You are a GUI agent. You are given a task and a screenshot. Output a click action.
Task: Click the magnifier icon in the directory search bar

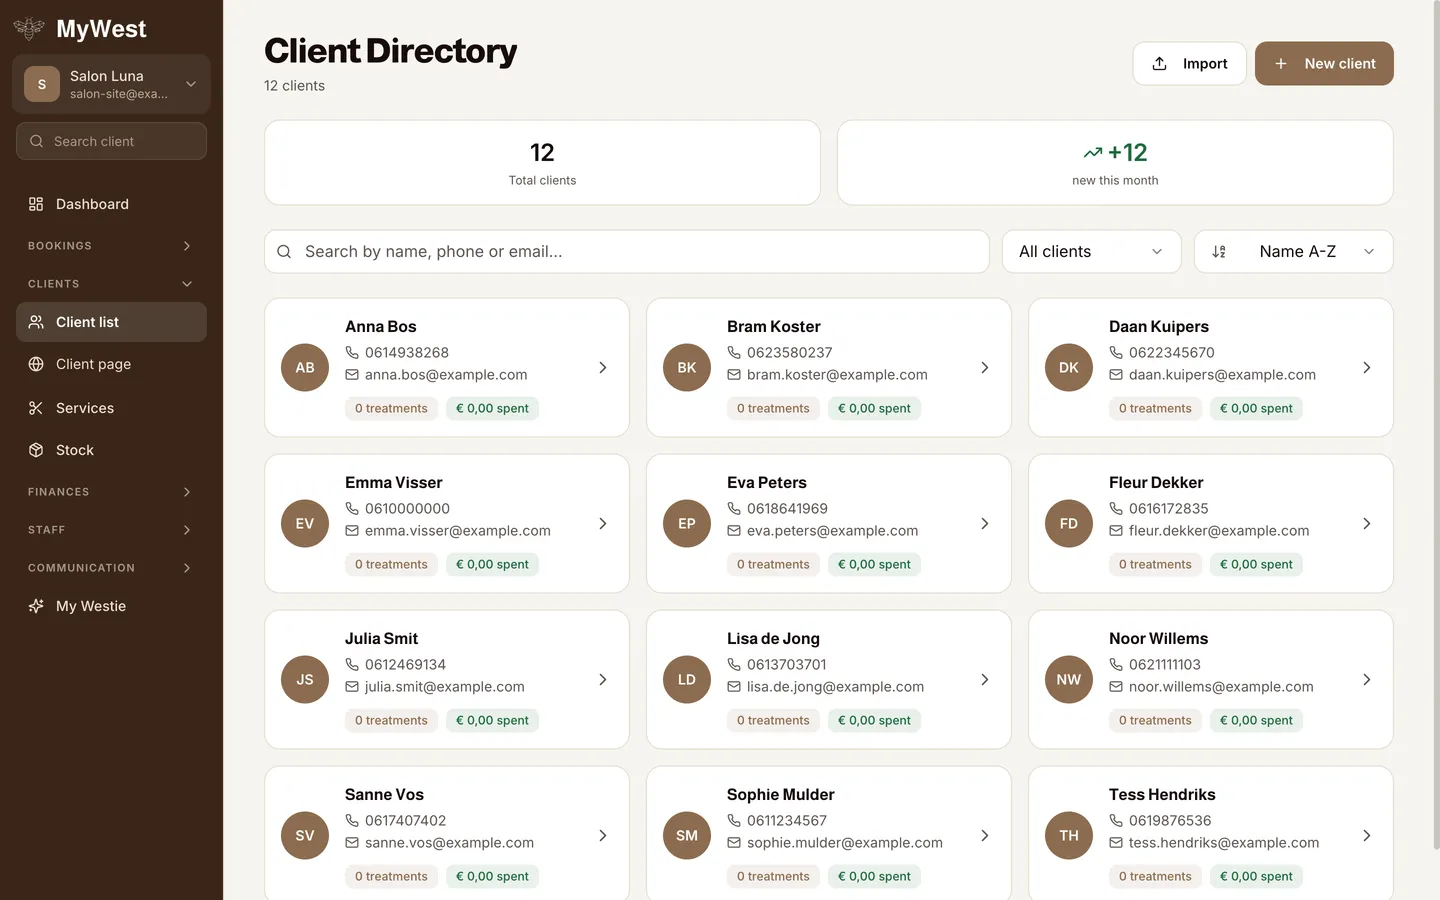click(x=284, y=252)
